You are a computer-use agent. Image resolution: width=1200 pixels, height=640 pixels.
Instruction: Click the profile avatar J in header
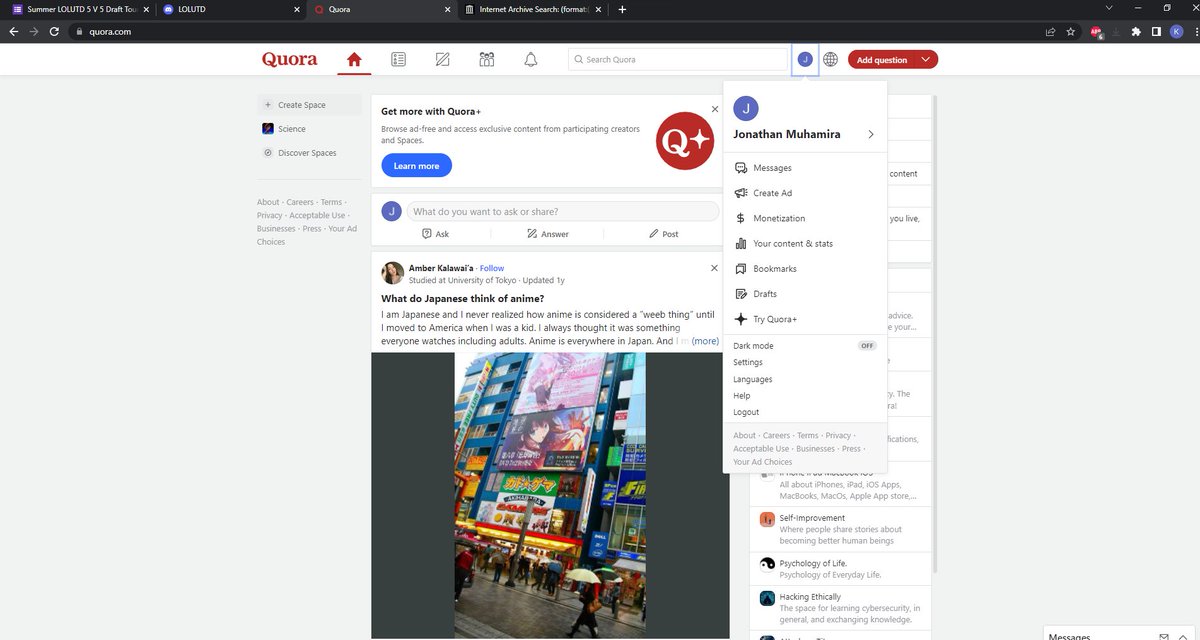point(805,59)
